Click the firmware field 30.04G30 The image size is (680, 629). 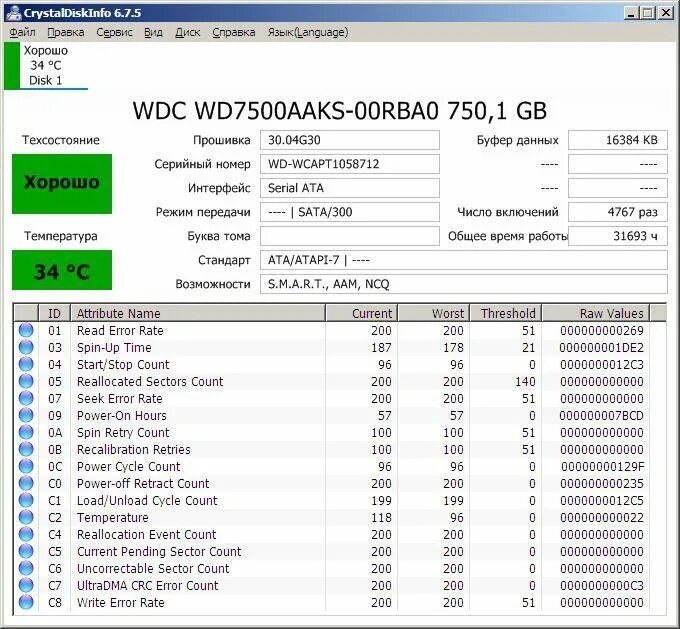(x=350, y=140)
